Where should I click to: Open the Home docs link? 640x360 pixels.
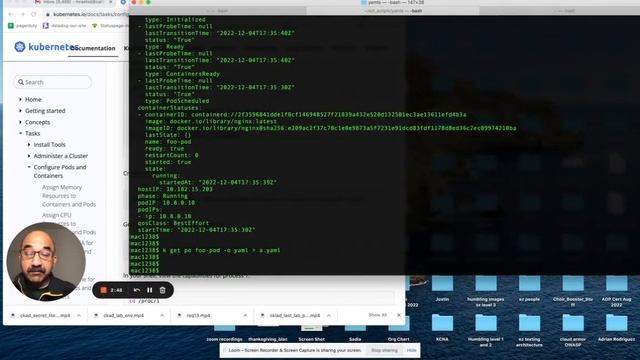coord(33,99)
